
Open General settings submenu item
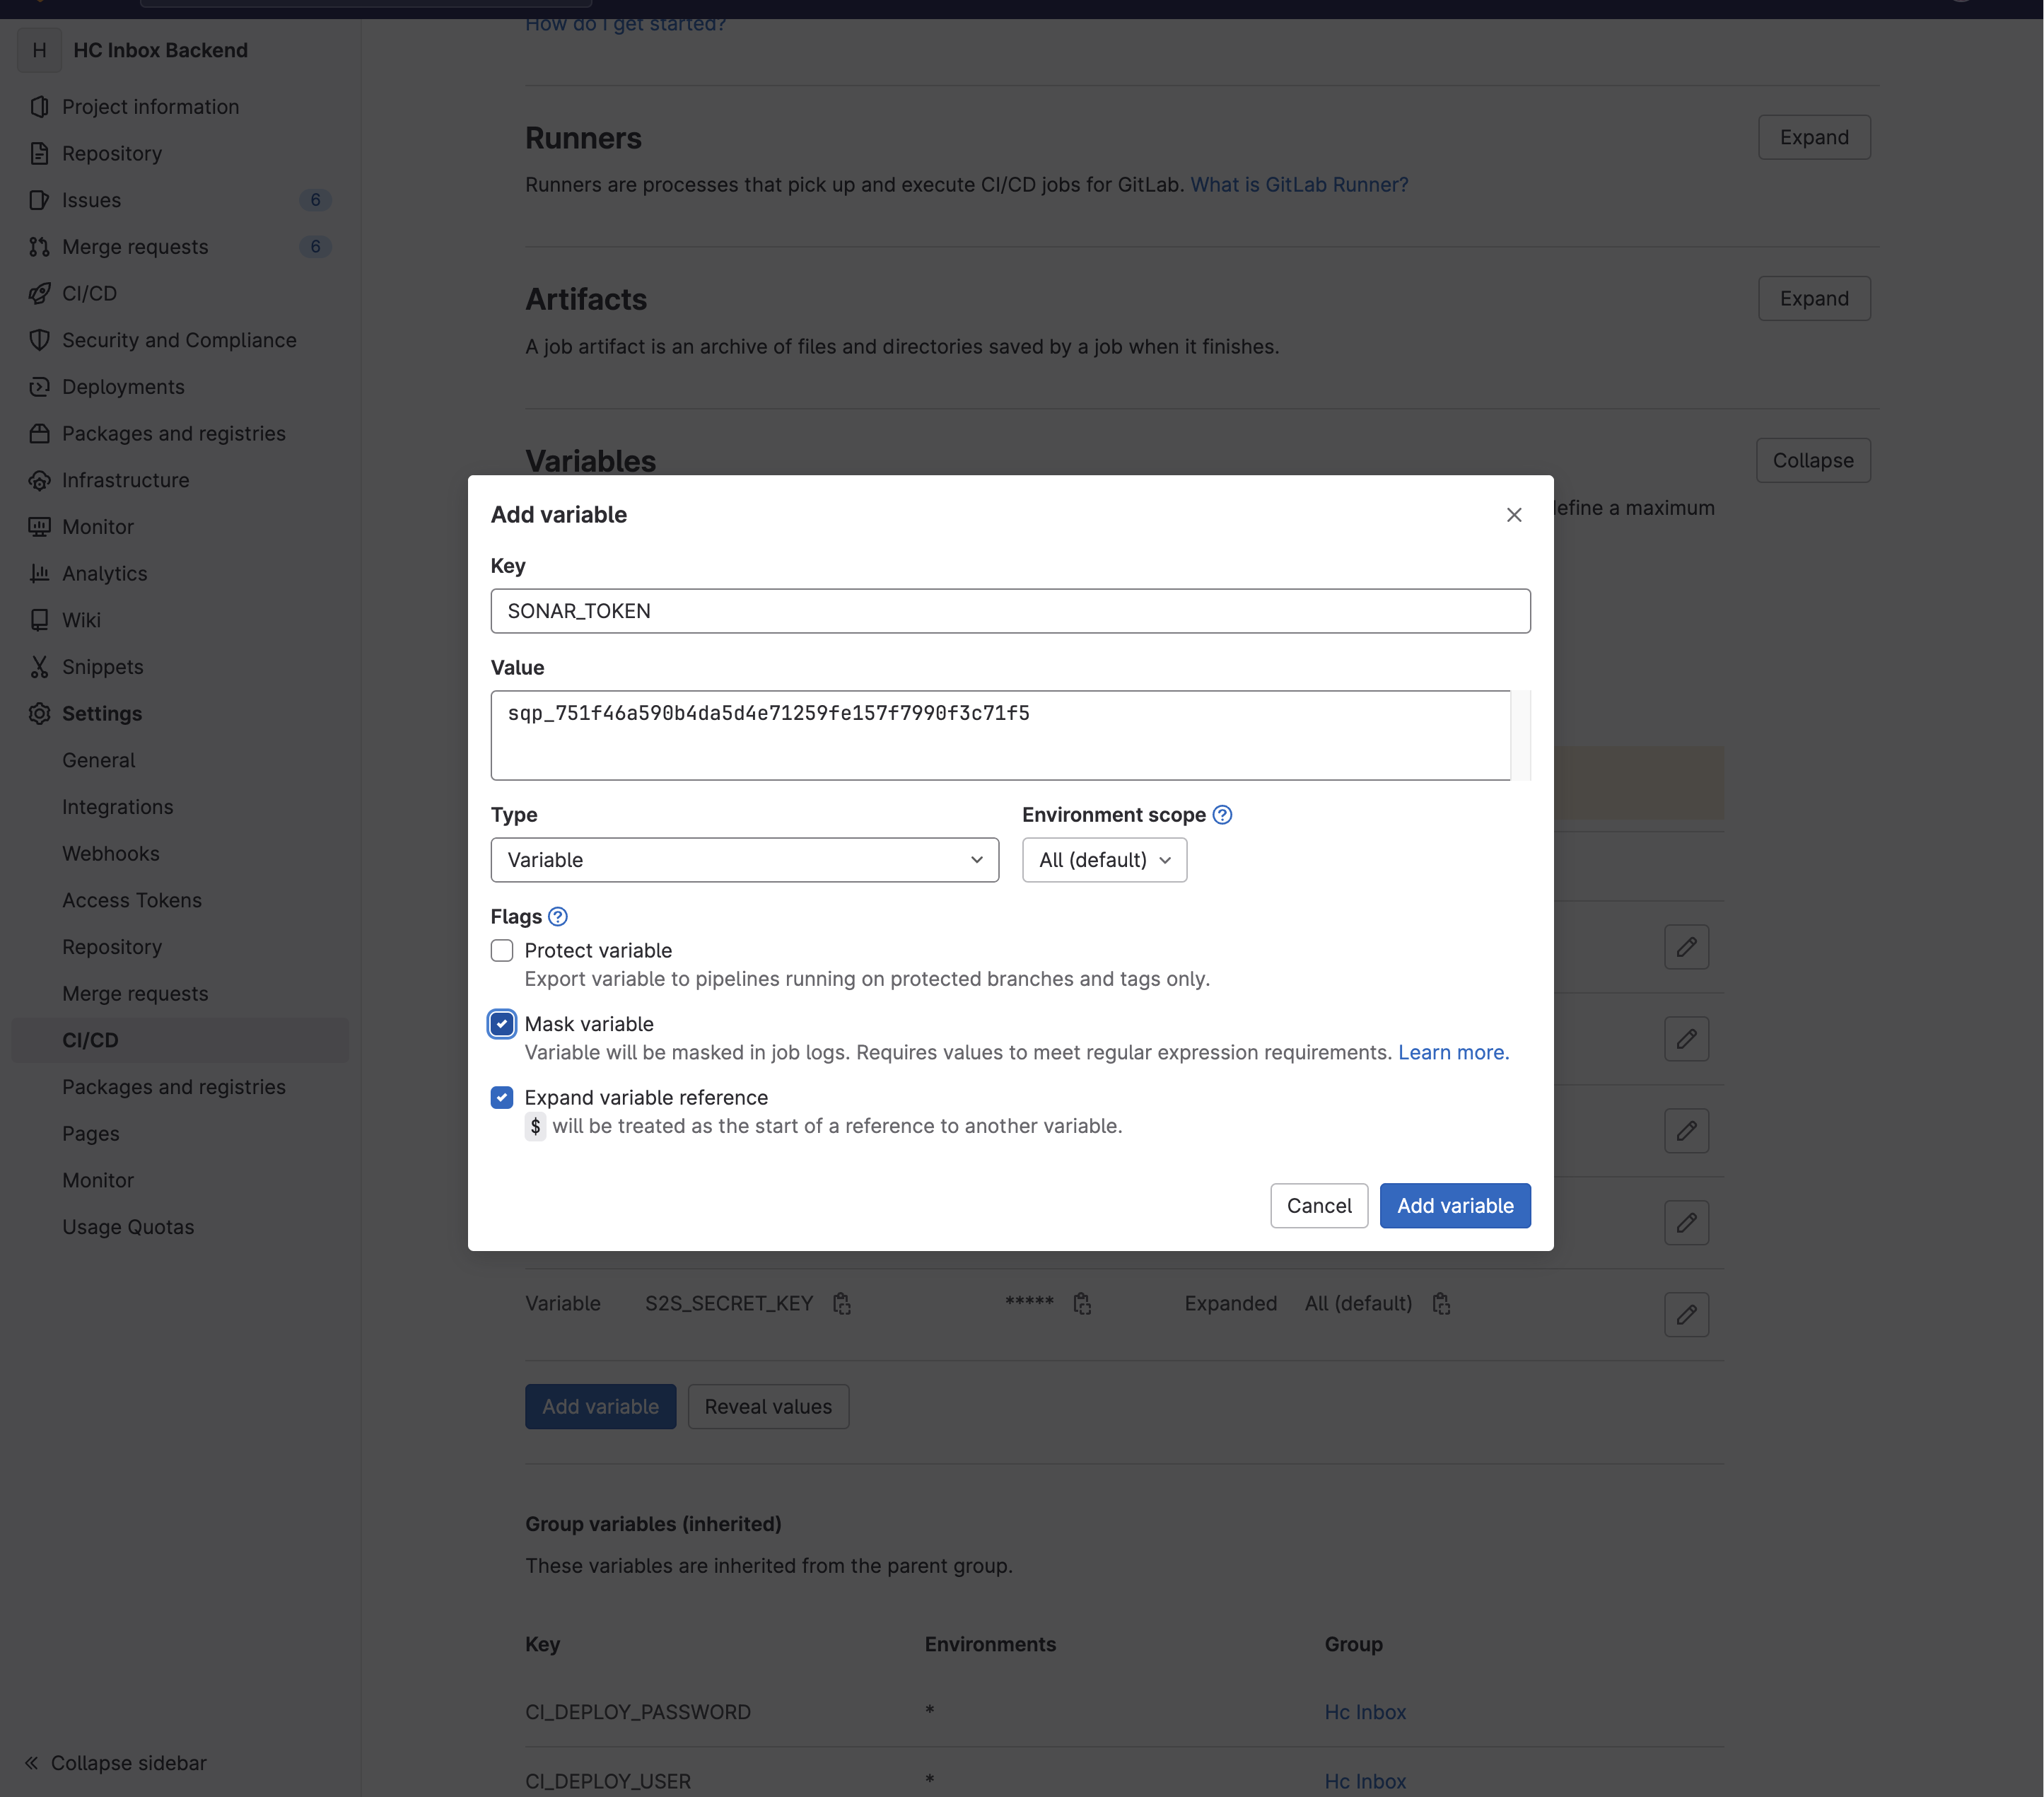tap(98, 760)
